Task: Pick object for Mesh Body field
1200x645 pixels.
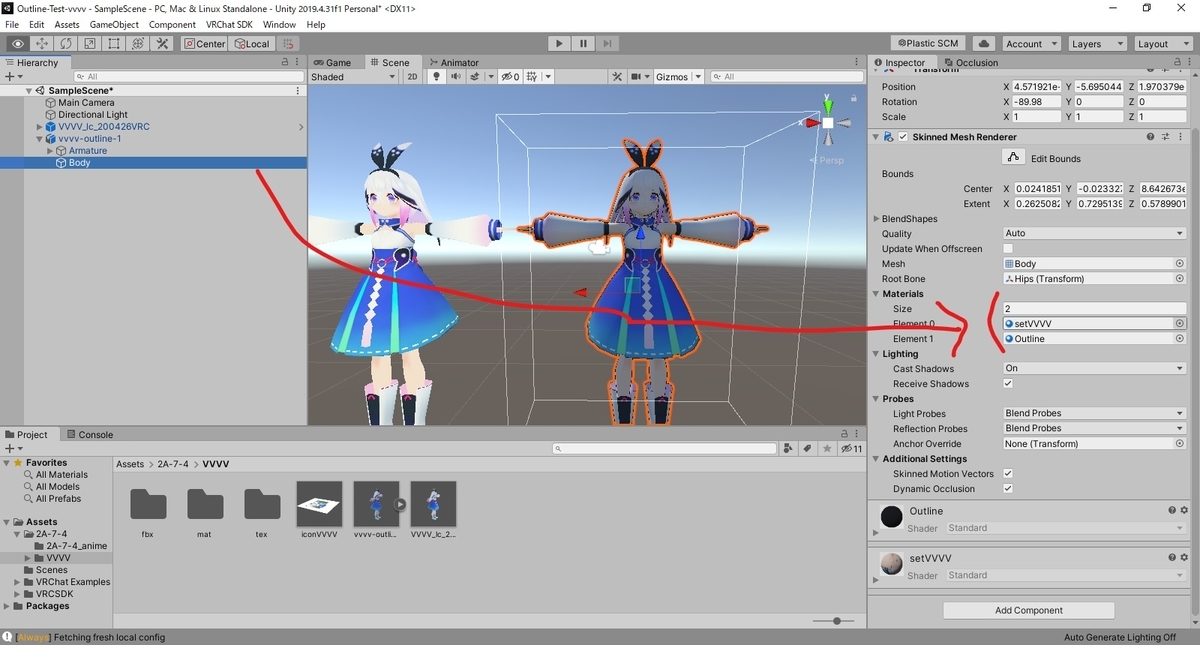Action: [x=1180, y=264]
